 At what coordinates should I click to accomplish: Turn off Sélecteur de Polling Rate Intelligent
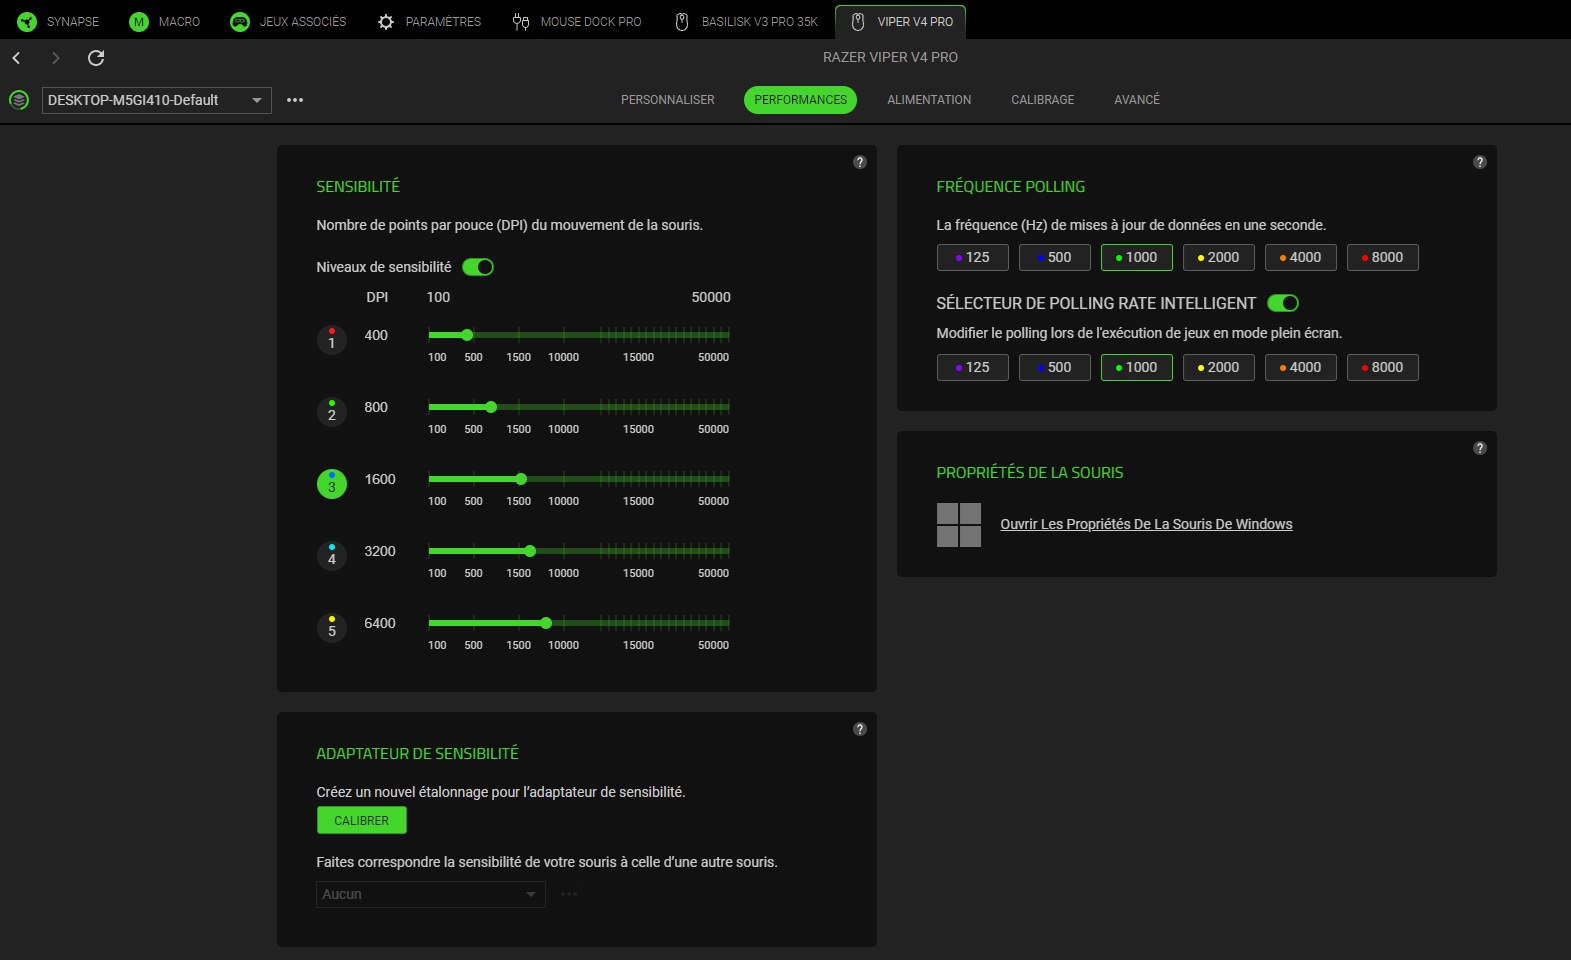point(1282,303)
